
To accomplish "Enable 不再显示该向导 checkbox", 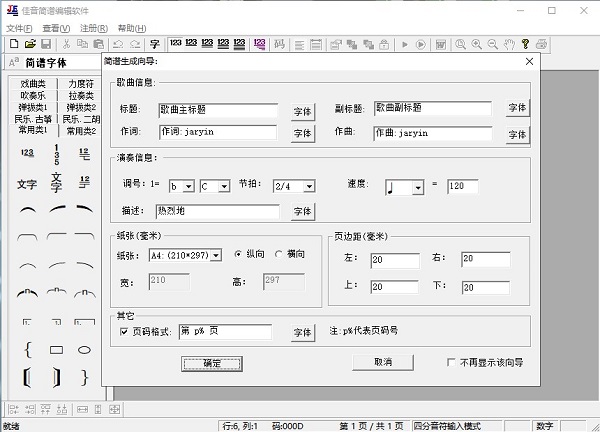I will pyautogui.click(x=452, y=362).
